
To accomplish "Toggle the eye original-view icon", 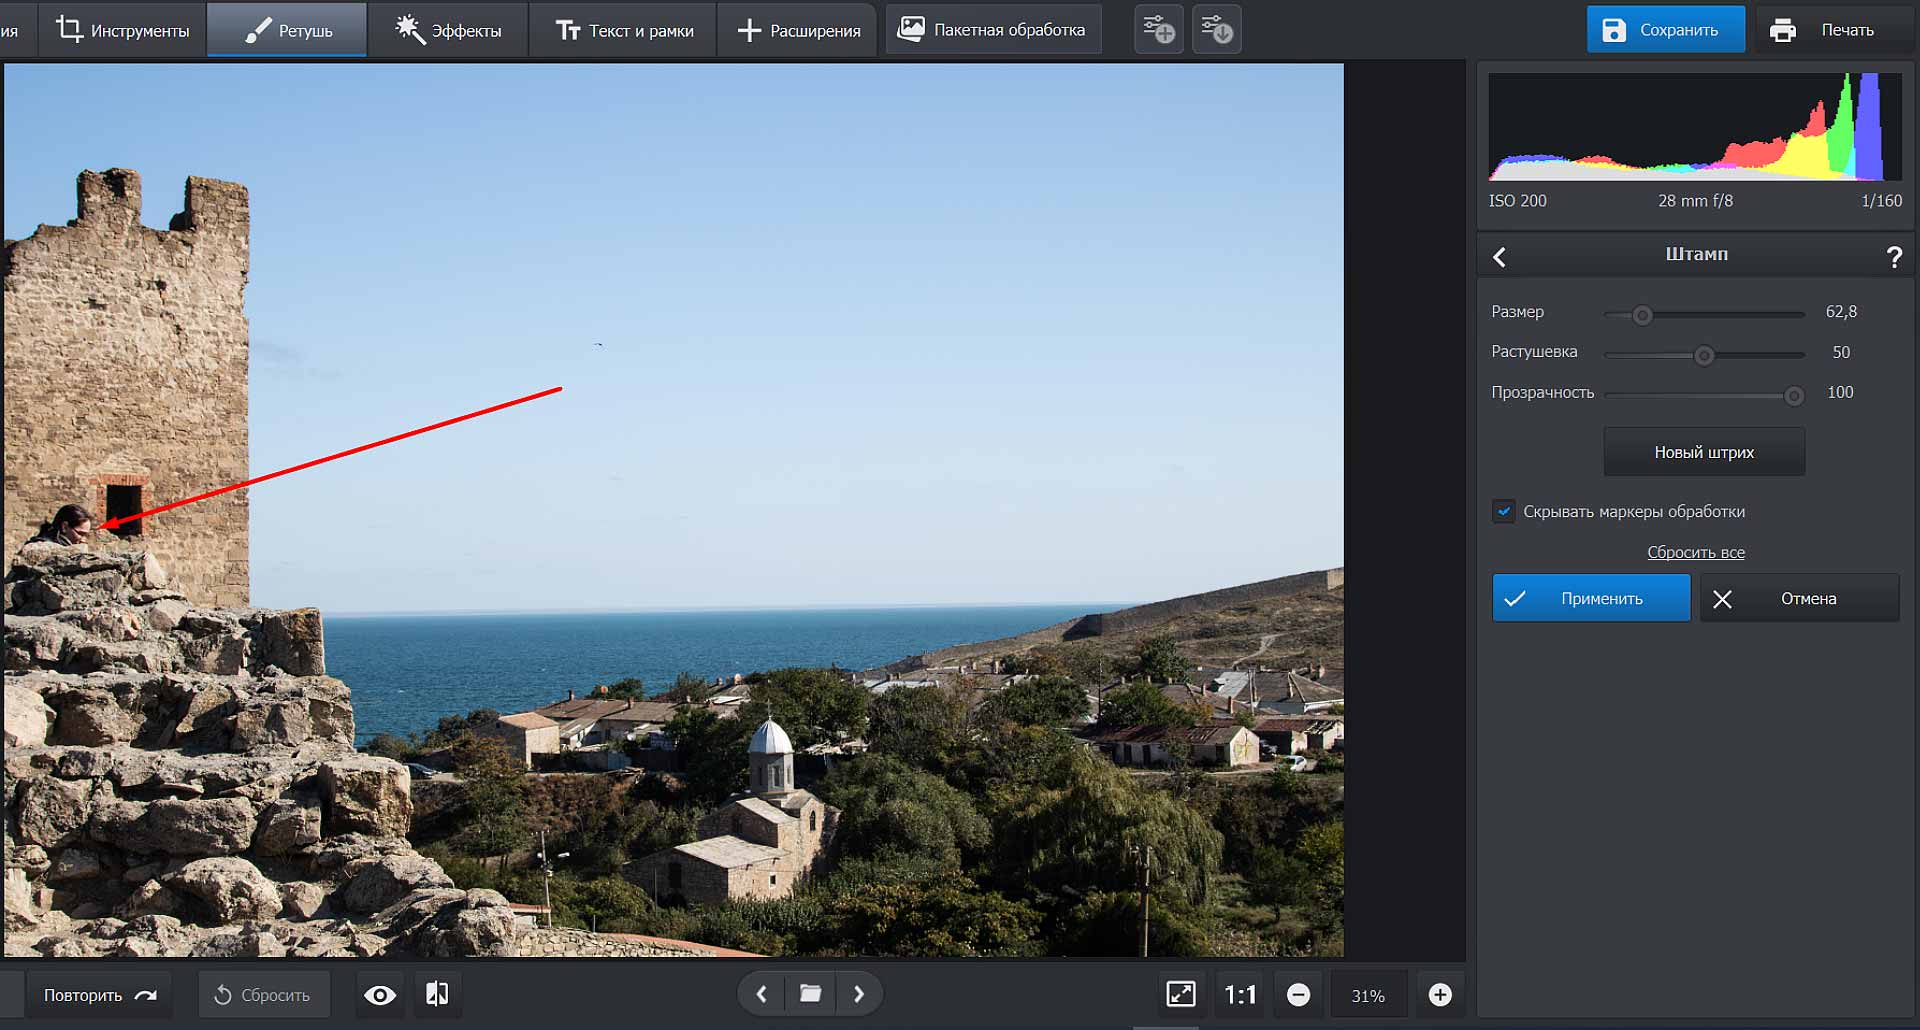I will (x=380, y=995).
